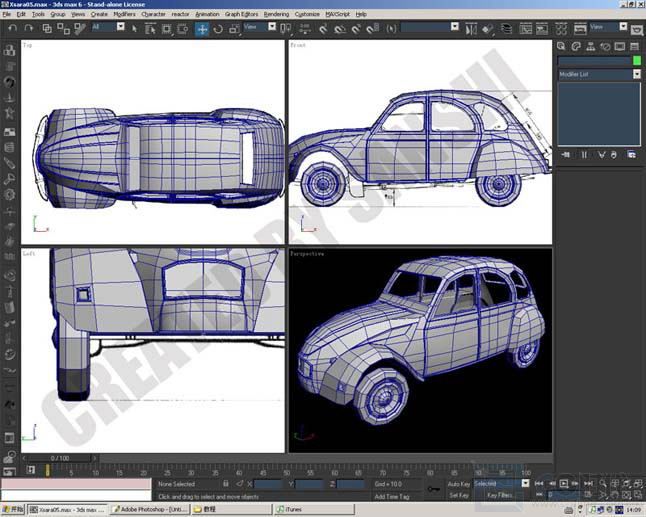Click the time slider showing 0 / 100

click(x=60, y=458)
